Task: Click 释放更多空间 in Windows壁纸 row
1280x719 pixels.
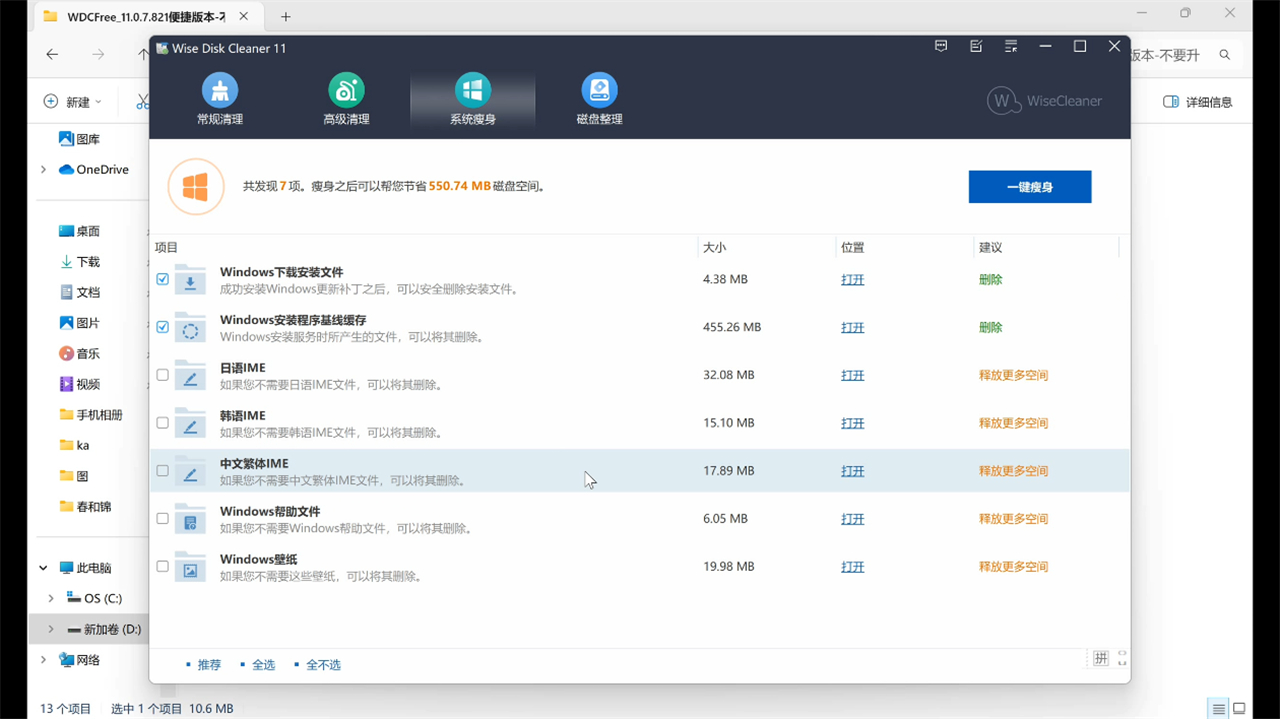Action: [x=1013, y=567]
